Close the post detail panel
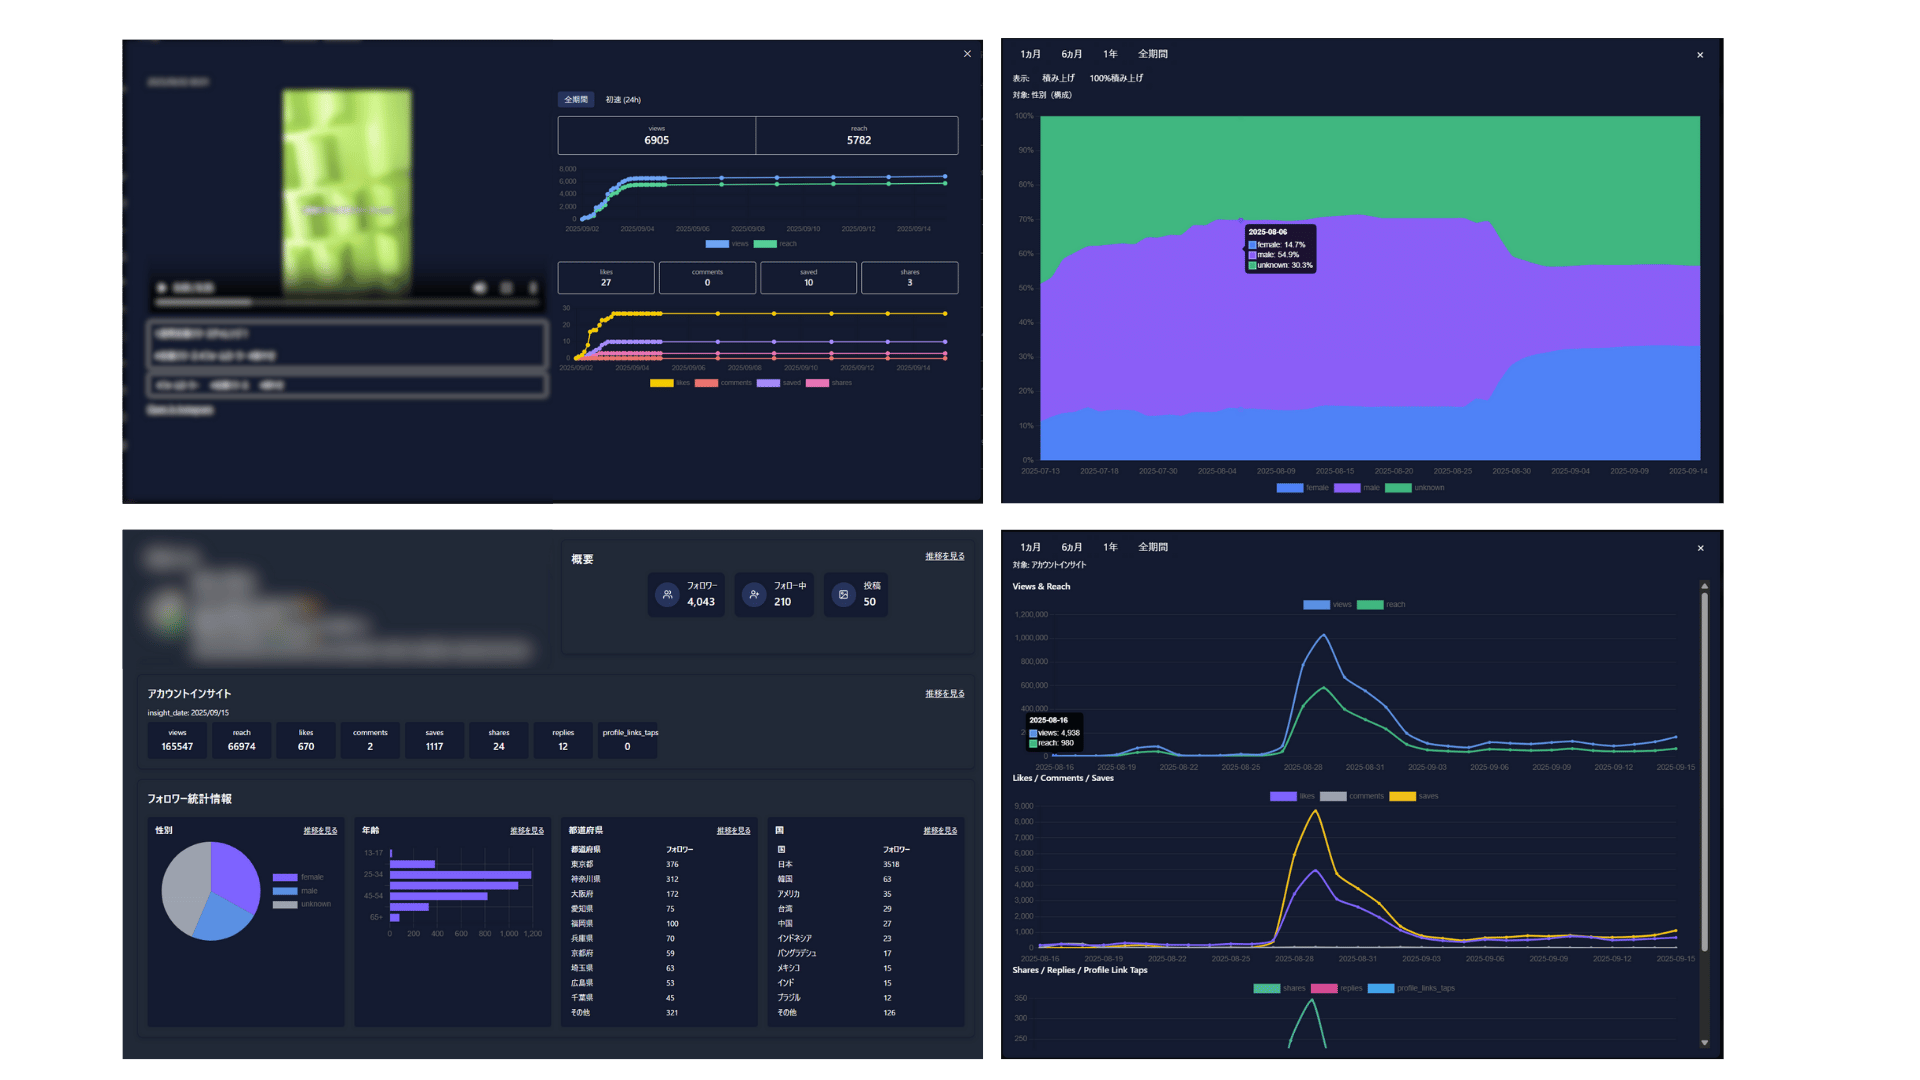The image size is (1920, 1080). point(967,54)
